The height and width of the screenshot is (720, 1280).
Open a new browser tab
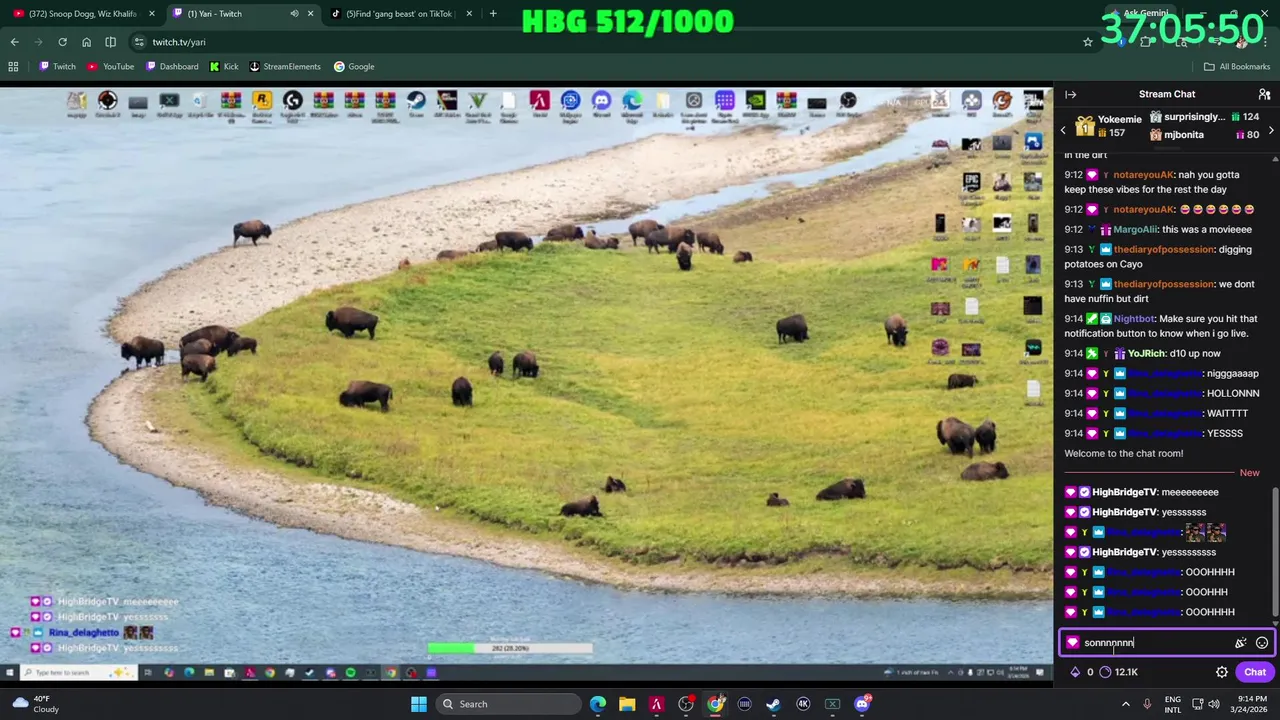(493, 14)
